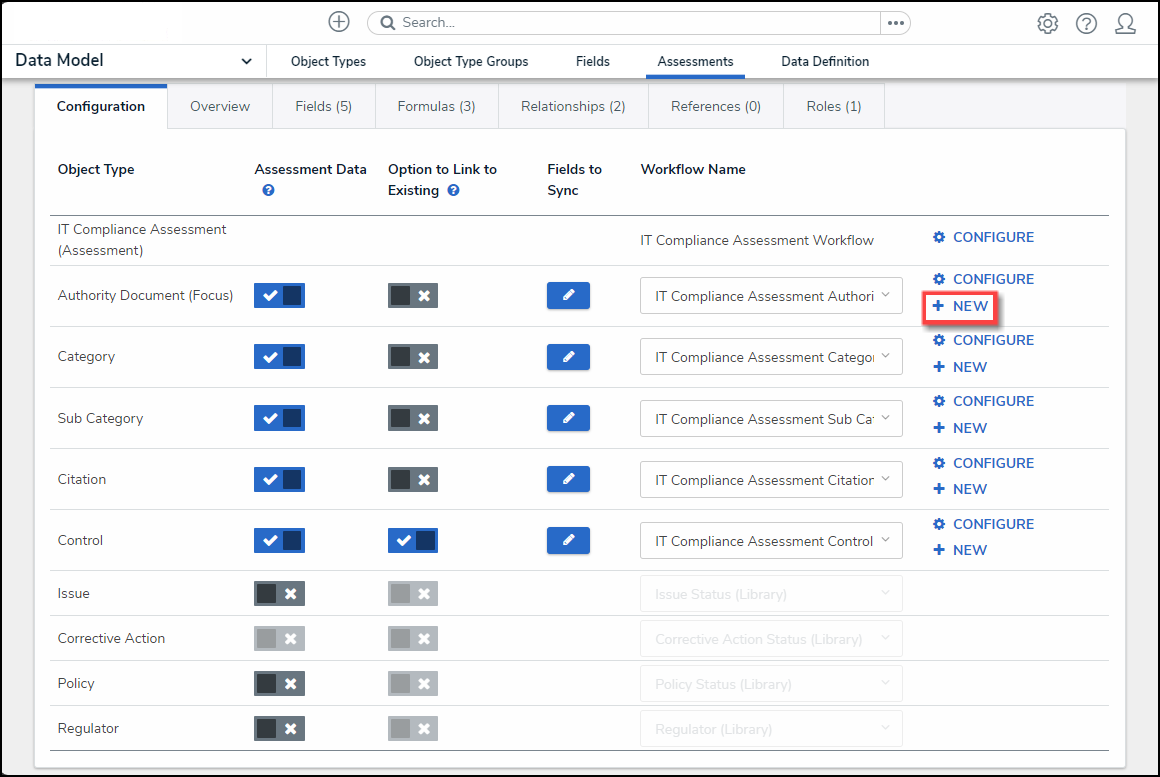Toggle Assessment Data for Category
The height and width of the screenshot is (777, 1160).
[x=279, y=357]
